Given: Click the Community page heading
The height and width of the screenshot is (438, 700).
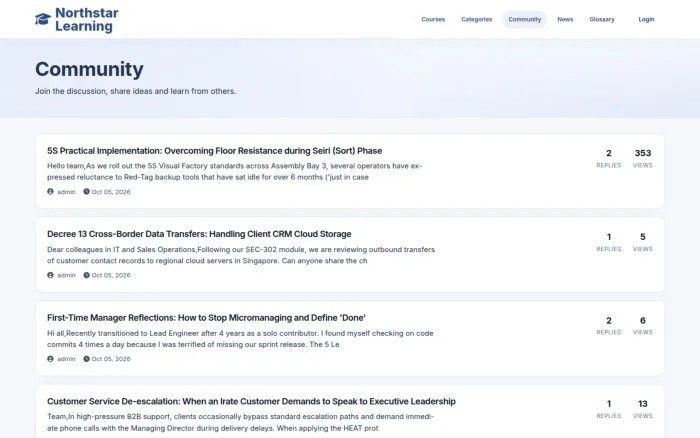Looking at the screenshot, I should tap(89, 69).
